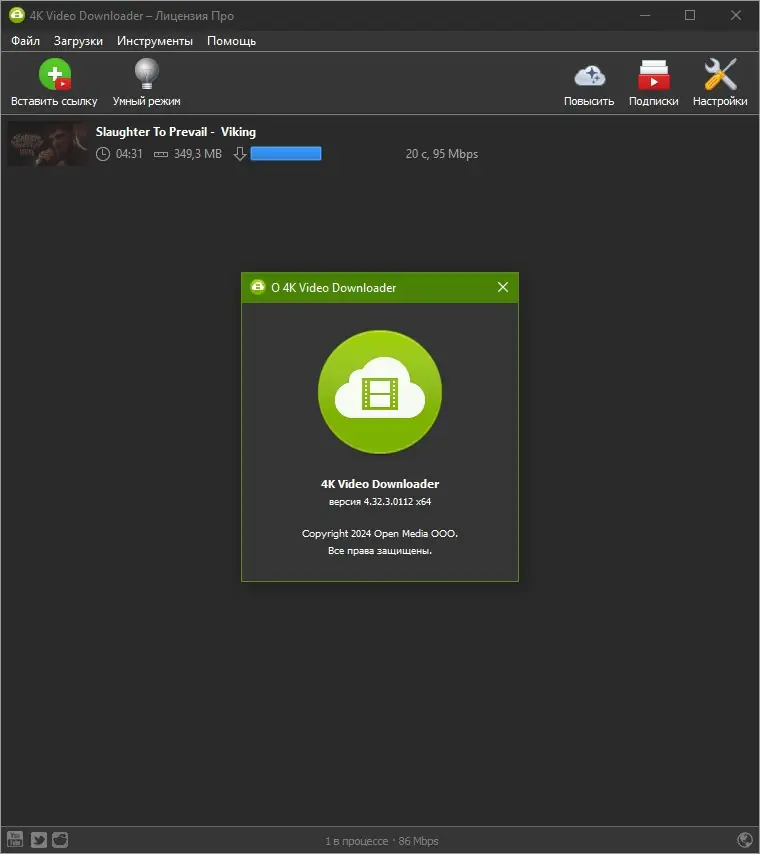Close the main 4K Video Downloader window
The width and height of the screenshot is (760, 854).
click(x=735, y=15)
